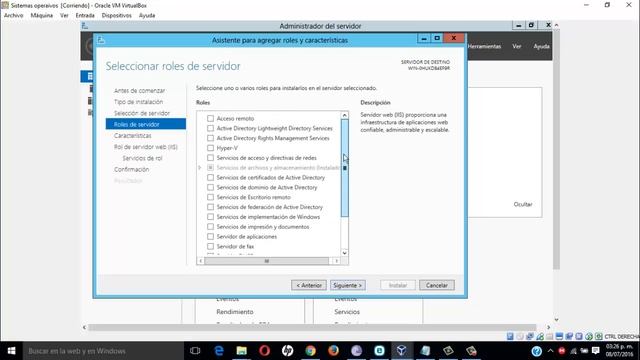Viewport: 640px width, 360px height.
Task: Open Ayuda menu in Server Manager
Action: point(541,46)
